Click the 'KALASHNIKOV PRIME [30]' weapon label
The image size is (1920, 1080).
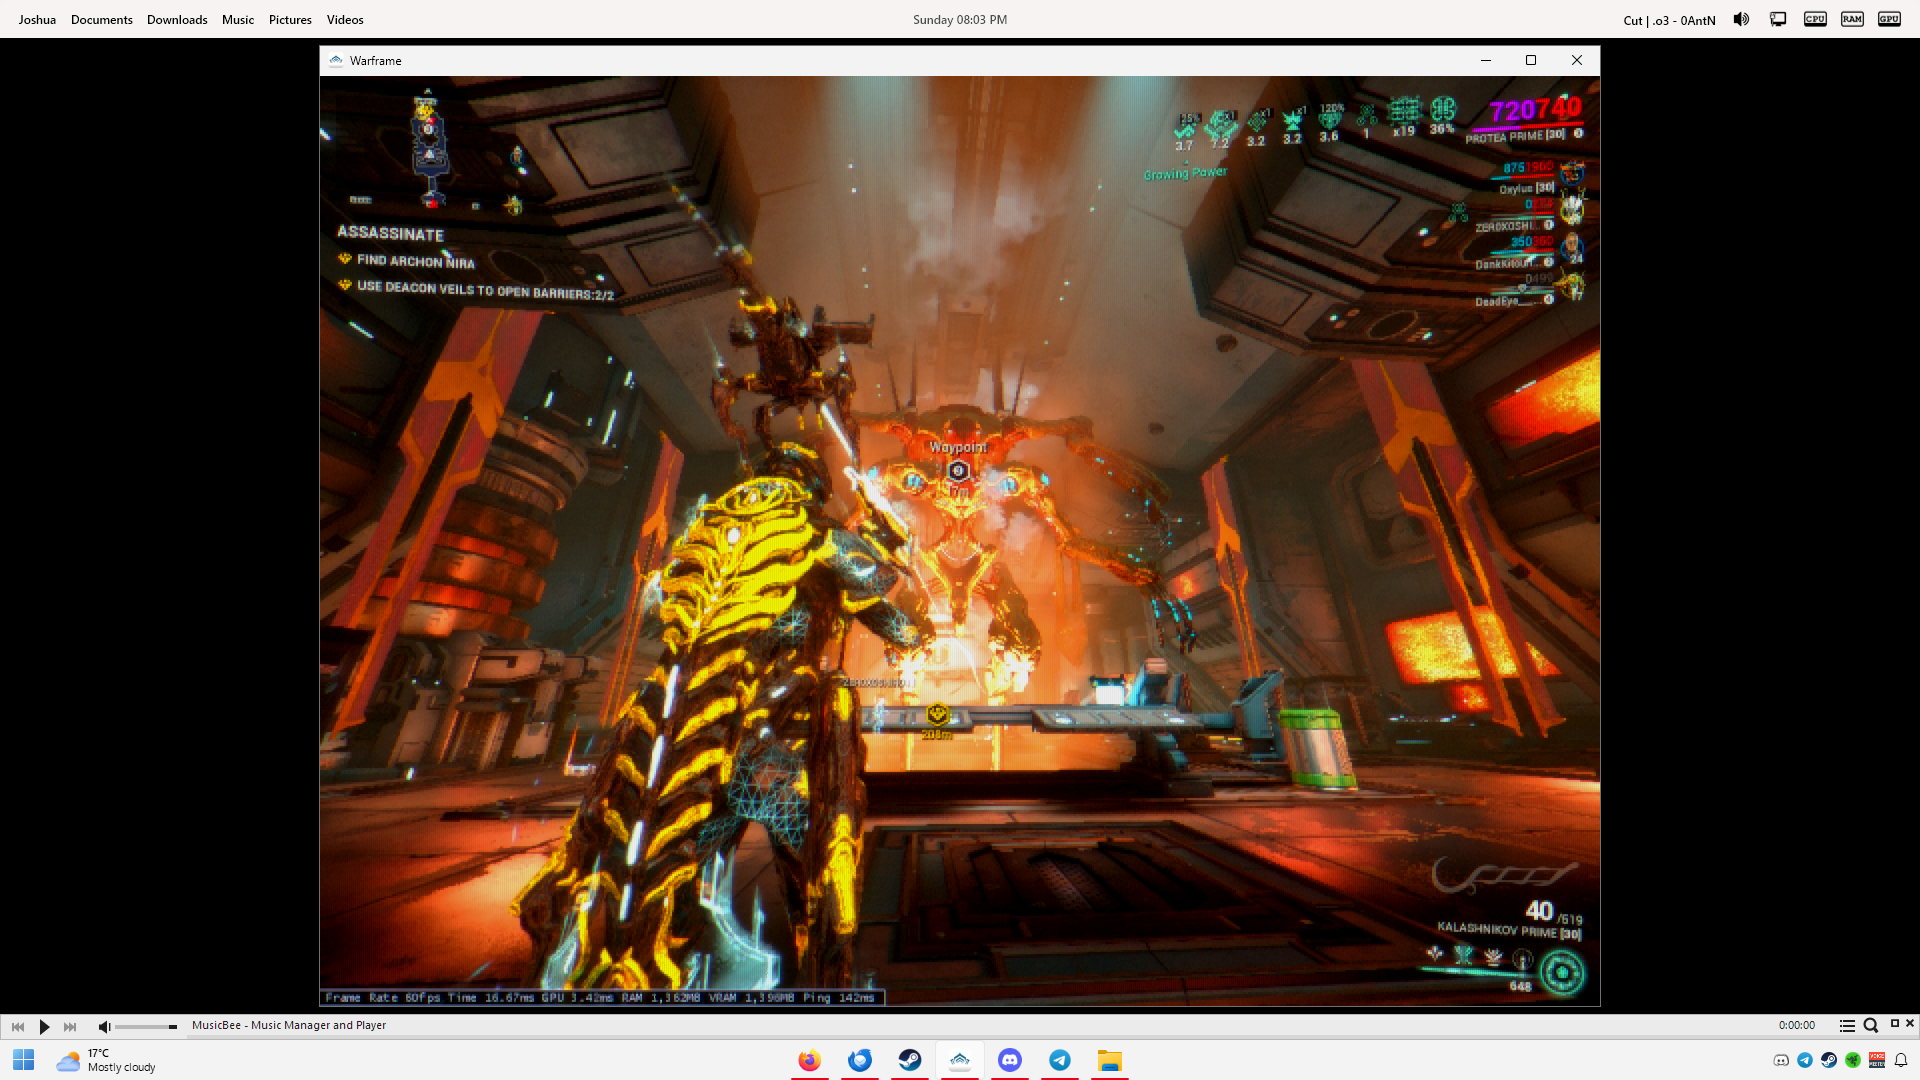[1509, 931]
